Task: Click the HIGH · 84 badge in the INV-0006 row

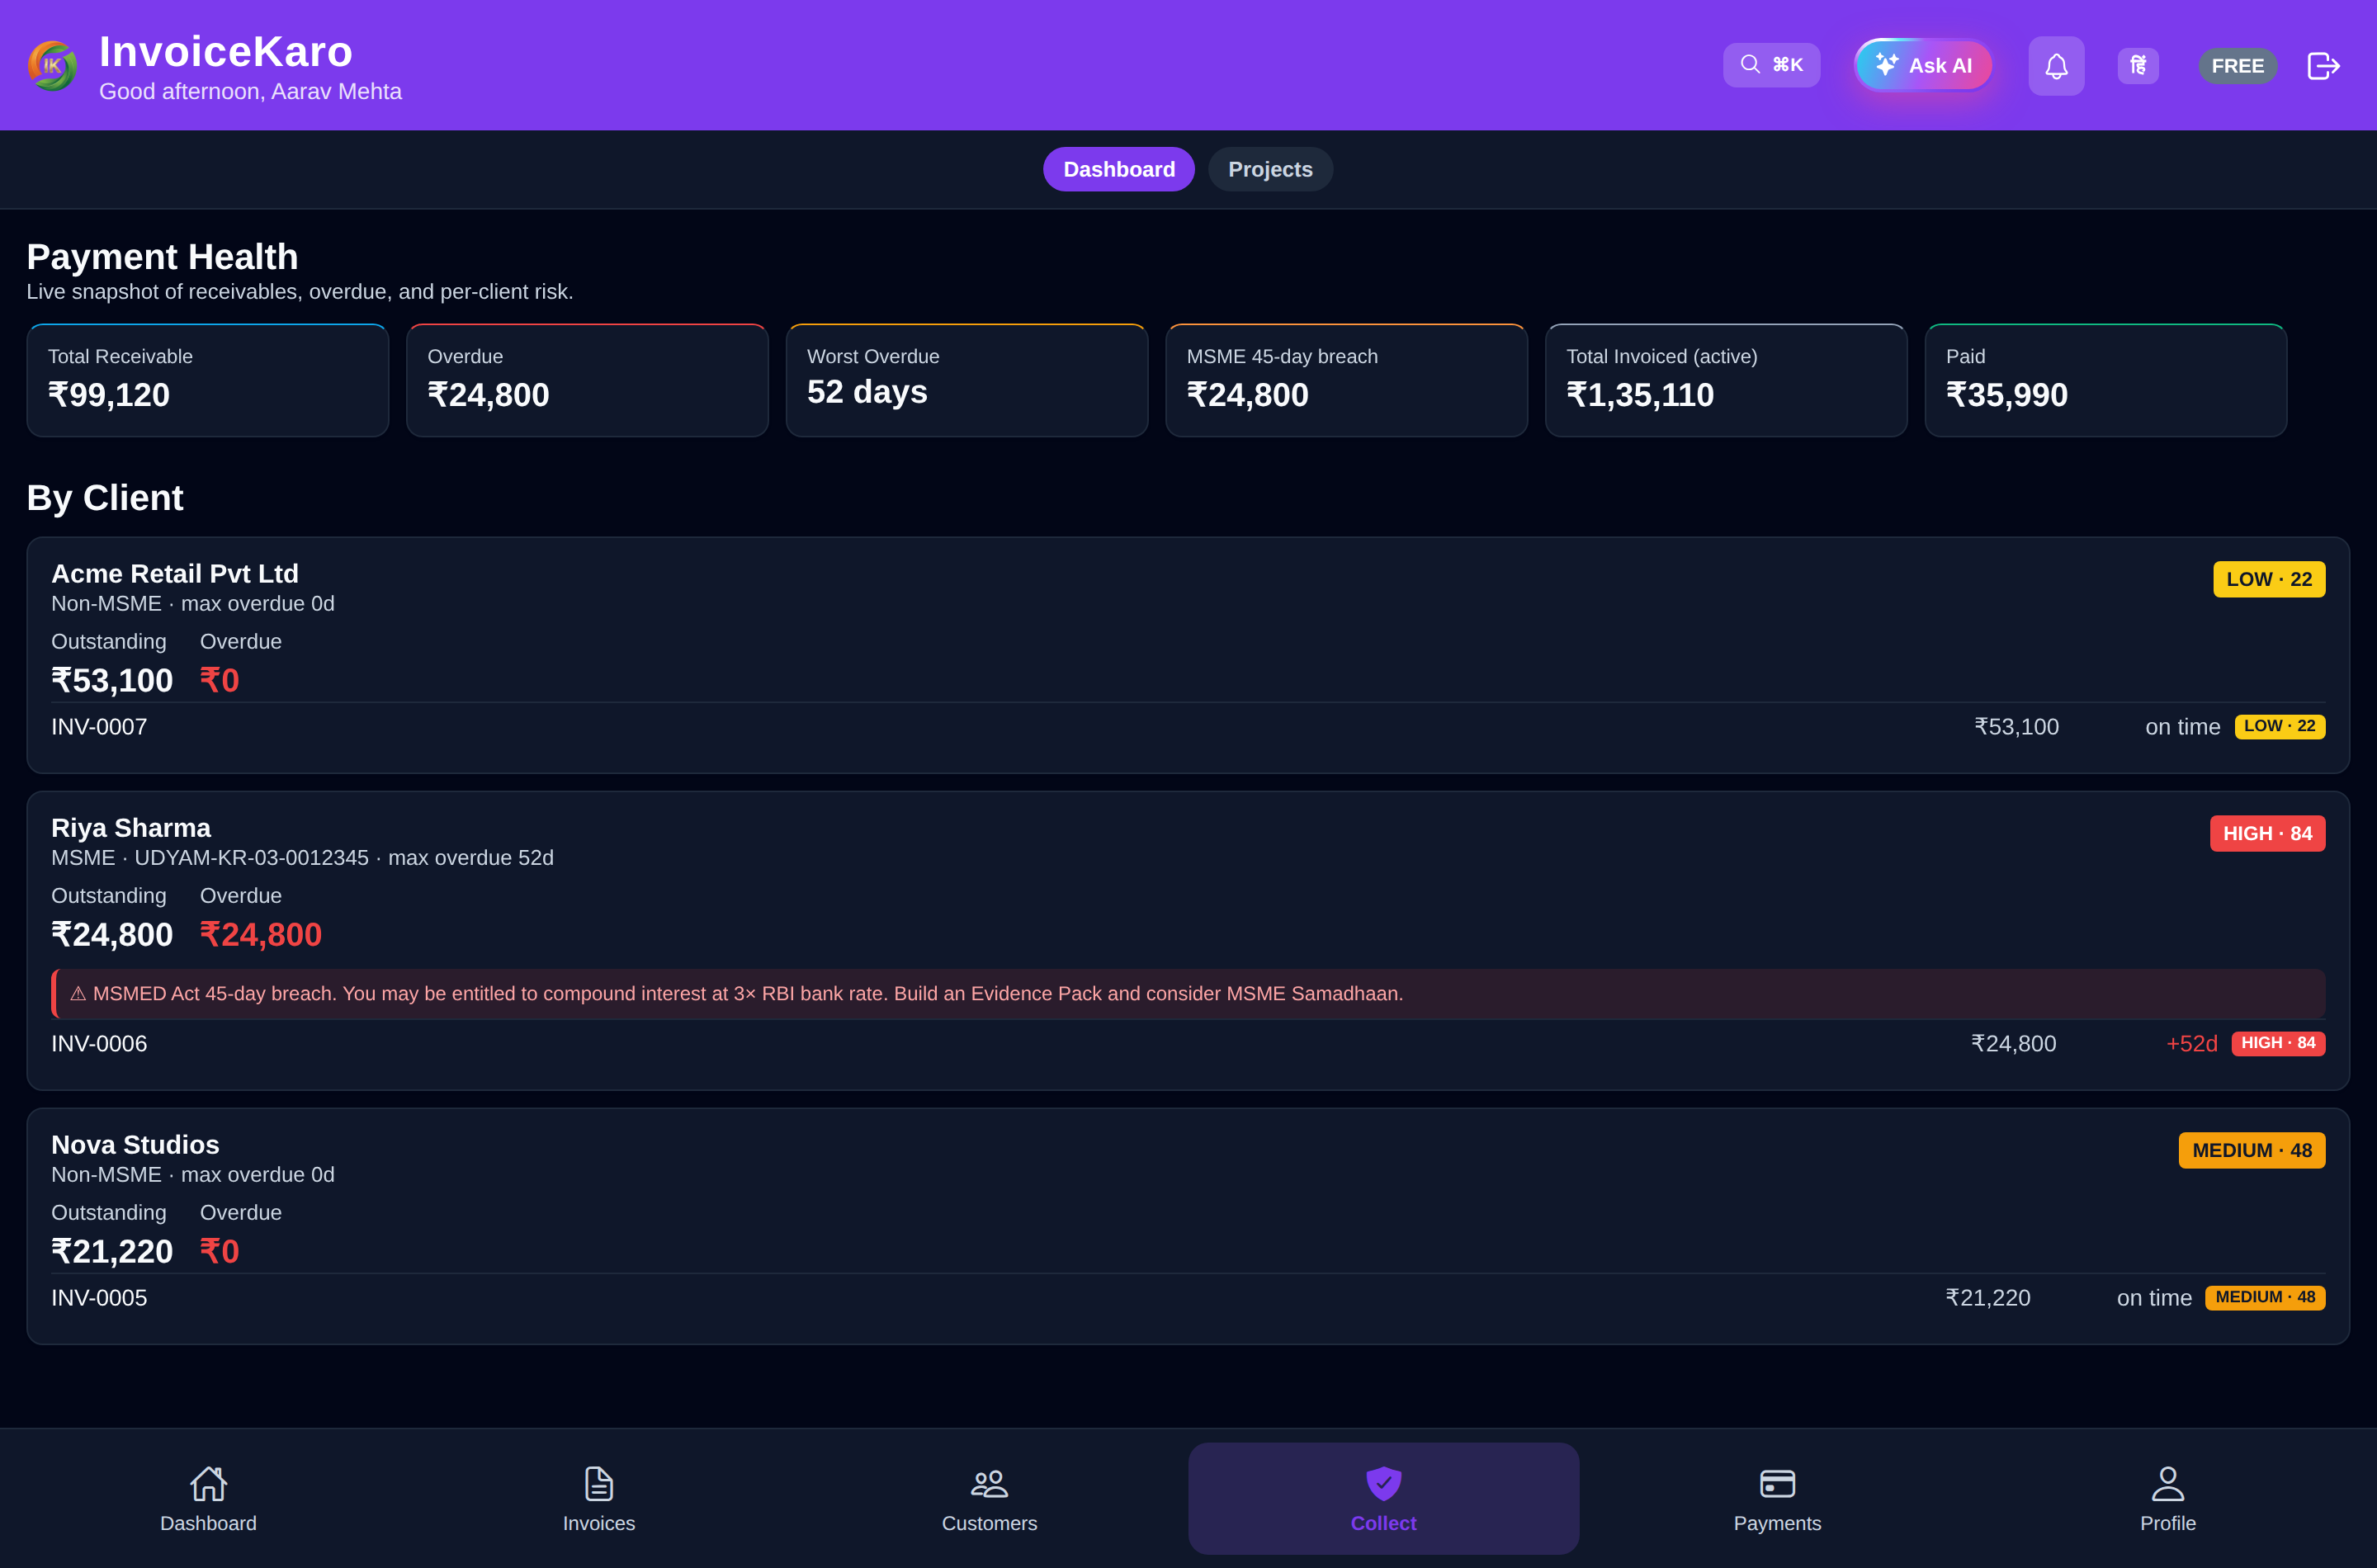Action: pyautogui.click(x=2278, y=1043)
